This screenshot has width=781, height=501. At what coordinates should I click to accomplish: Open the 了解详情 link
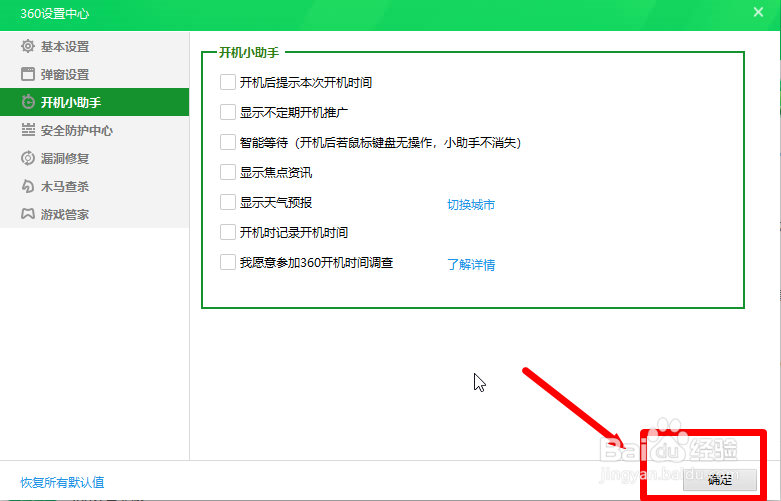point(471,264)
